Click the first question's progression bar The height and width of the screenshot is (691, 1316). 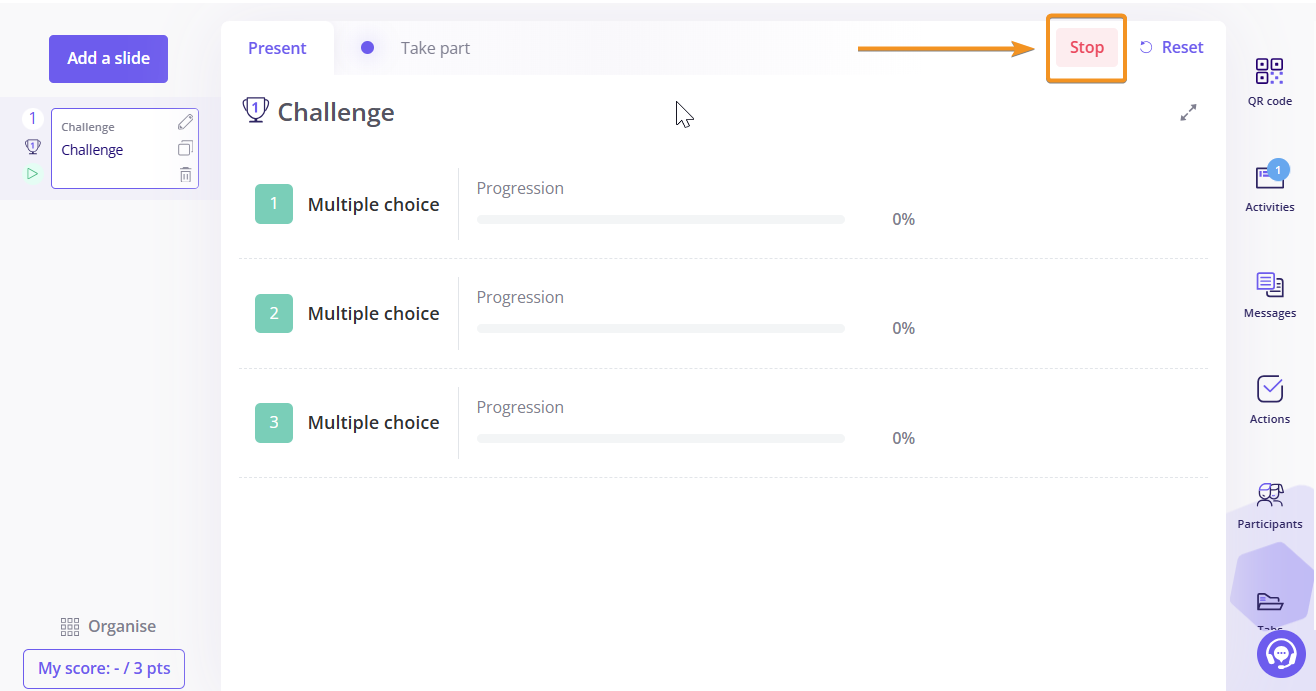pyautogui.click(x=660, y=219)
